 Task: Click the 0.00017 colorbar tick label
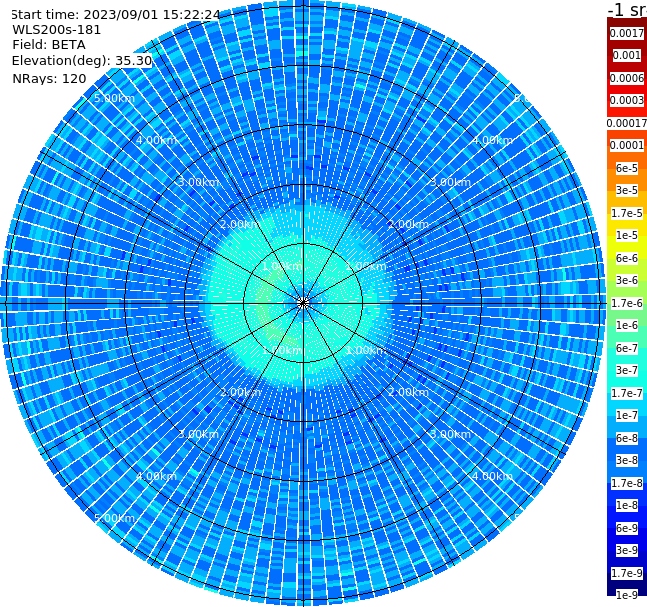[627, 123]
